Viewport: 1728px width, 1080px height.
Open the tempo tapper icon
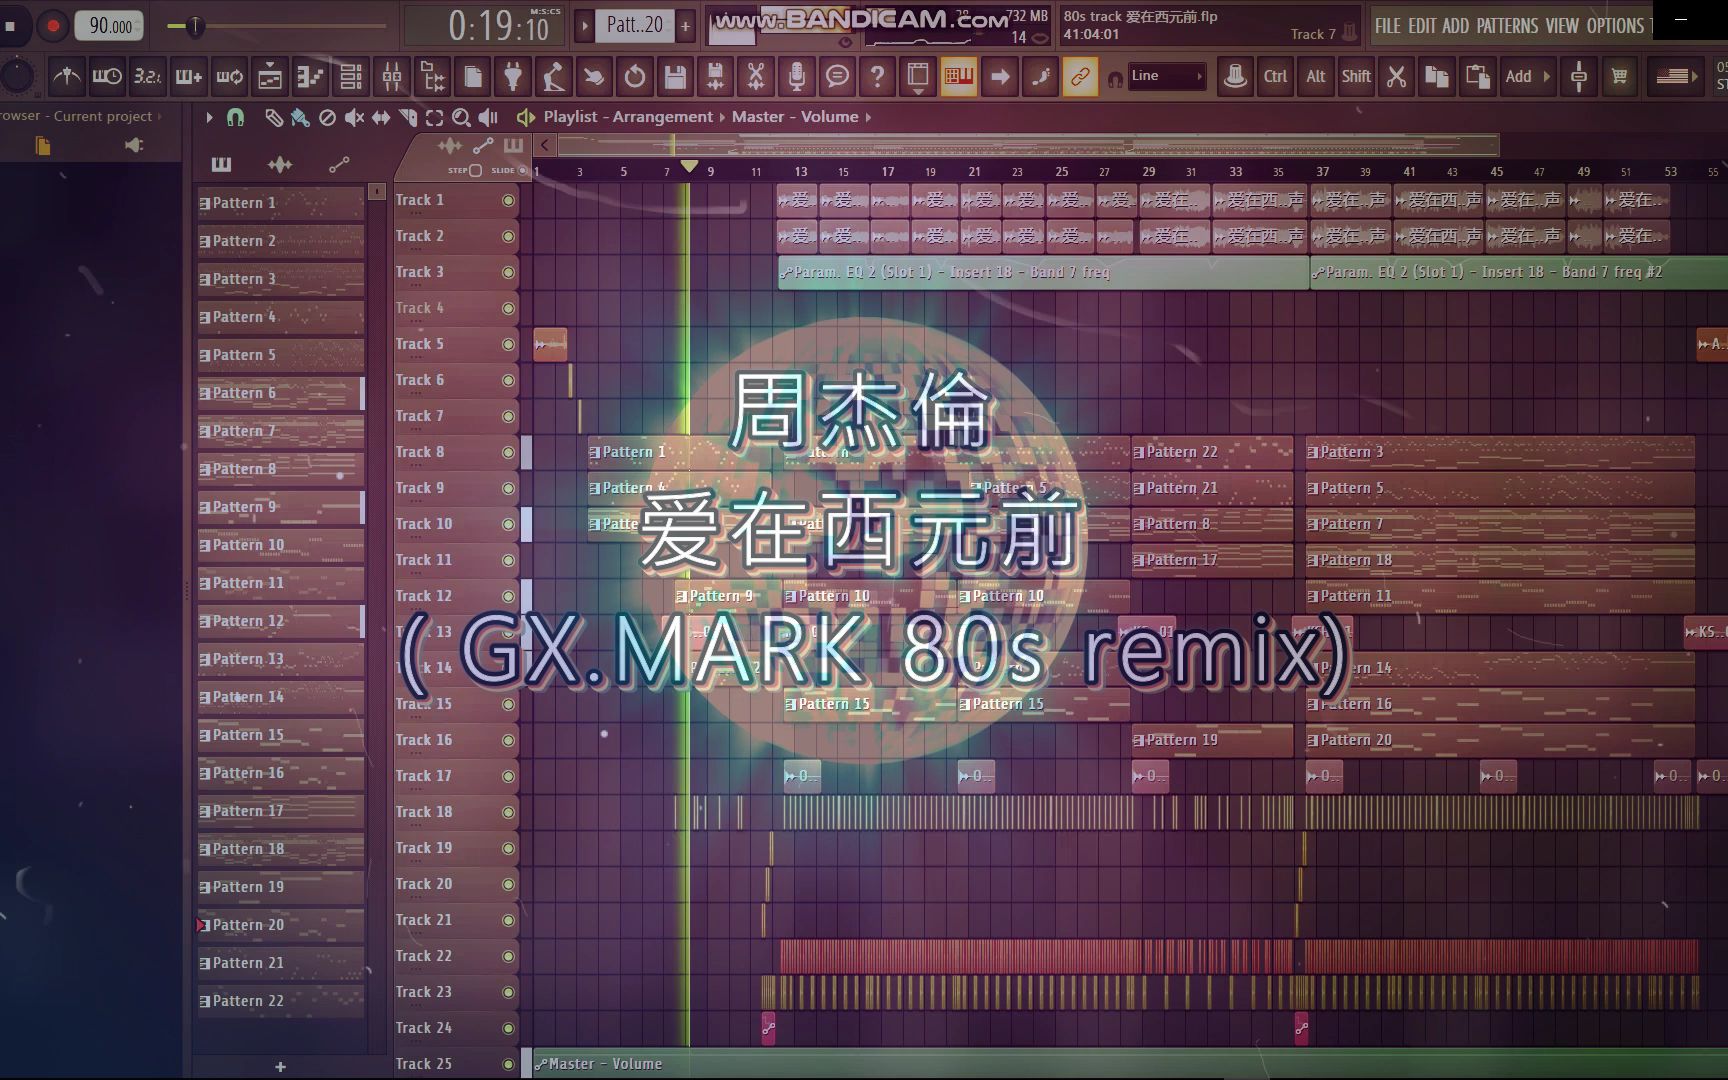553,76
